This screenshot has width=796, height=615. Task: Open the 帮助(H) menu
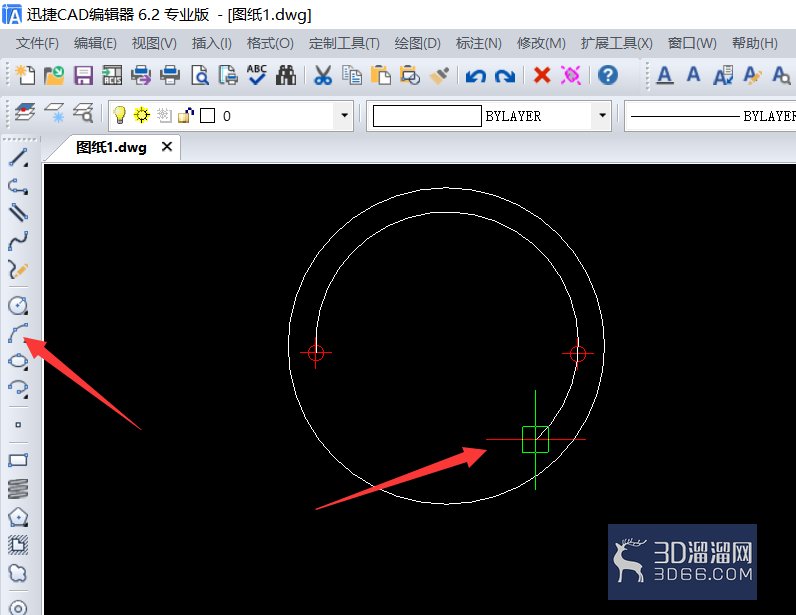point(755,44)
